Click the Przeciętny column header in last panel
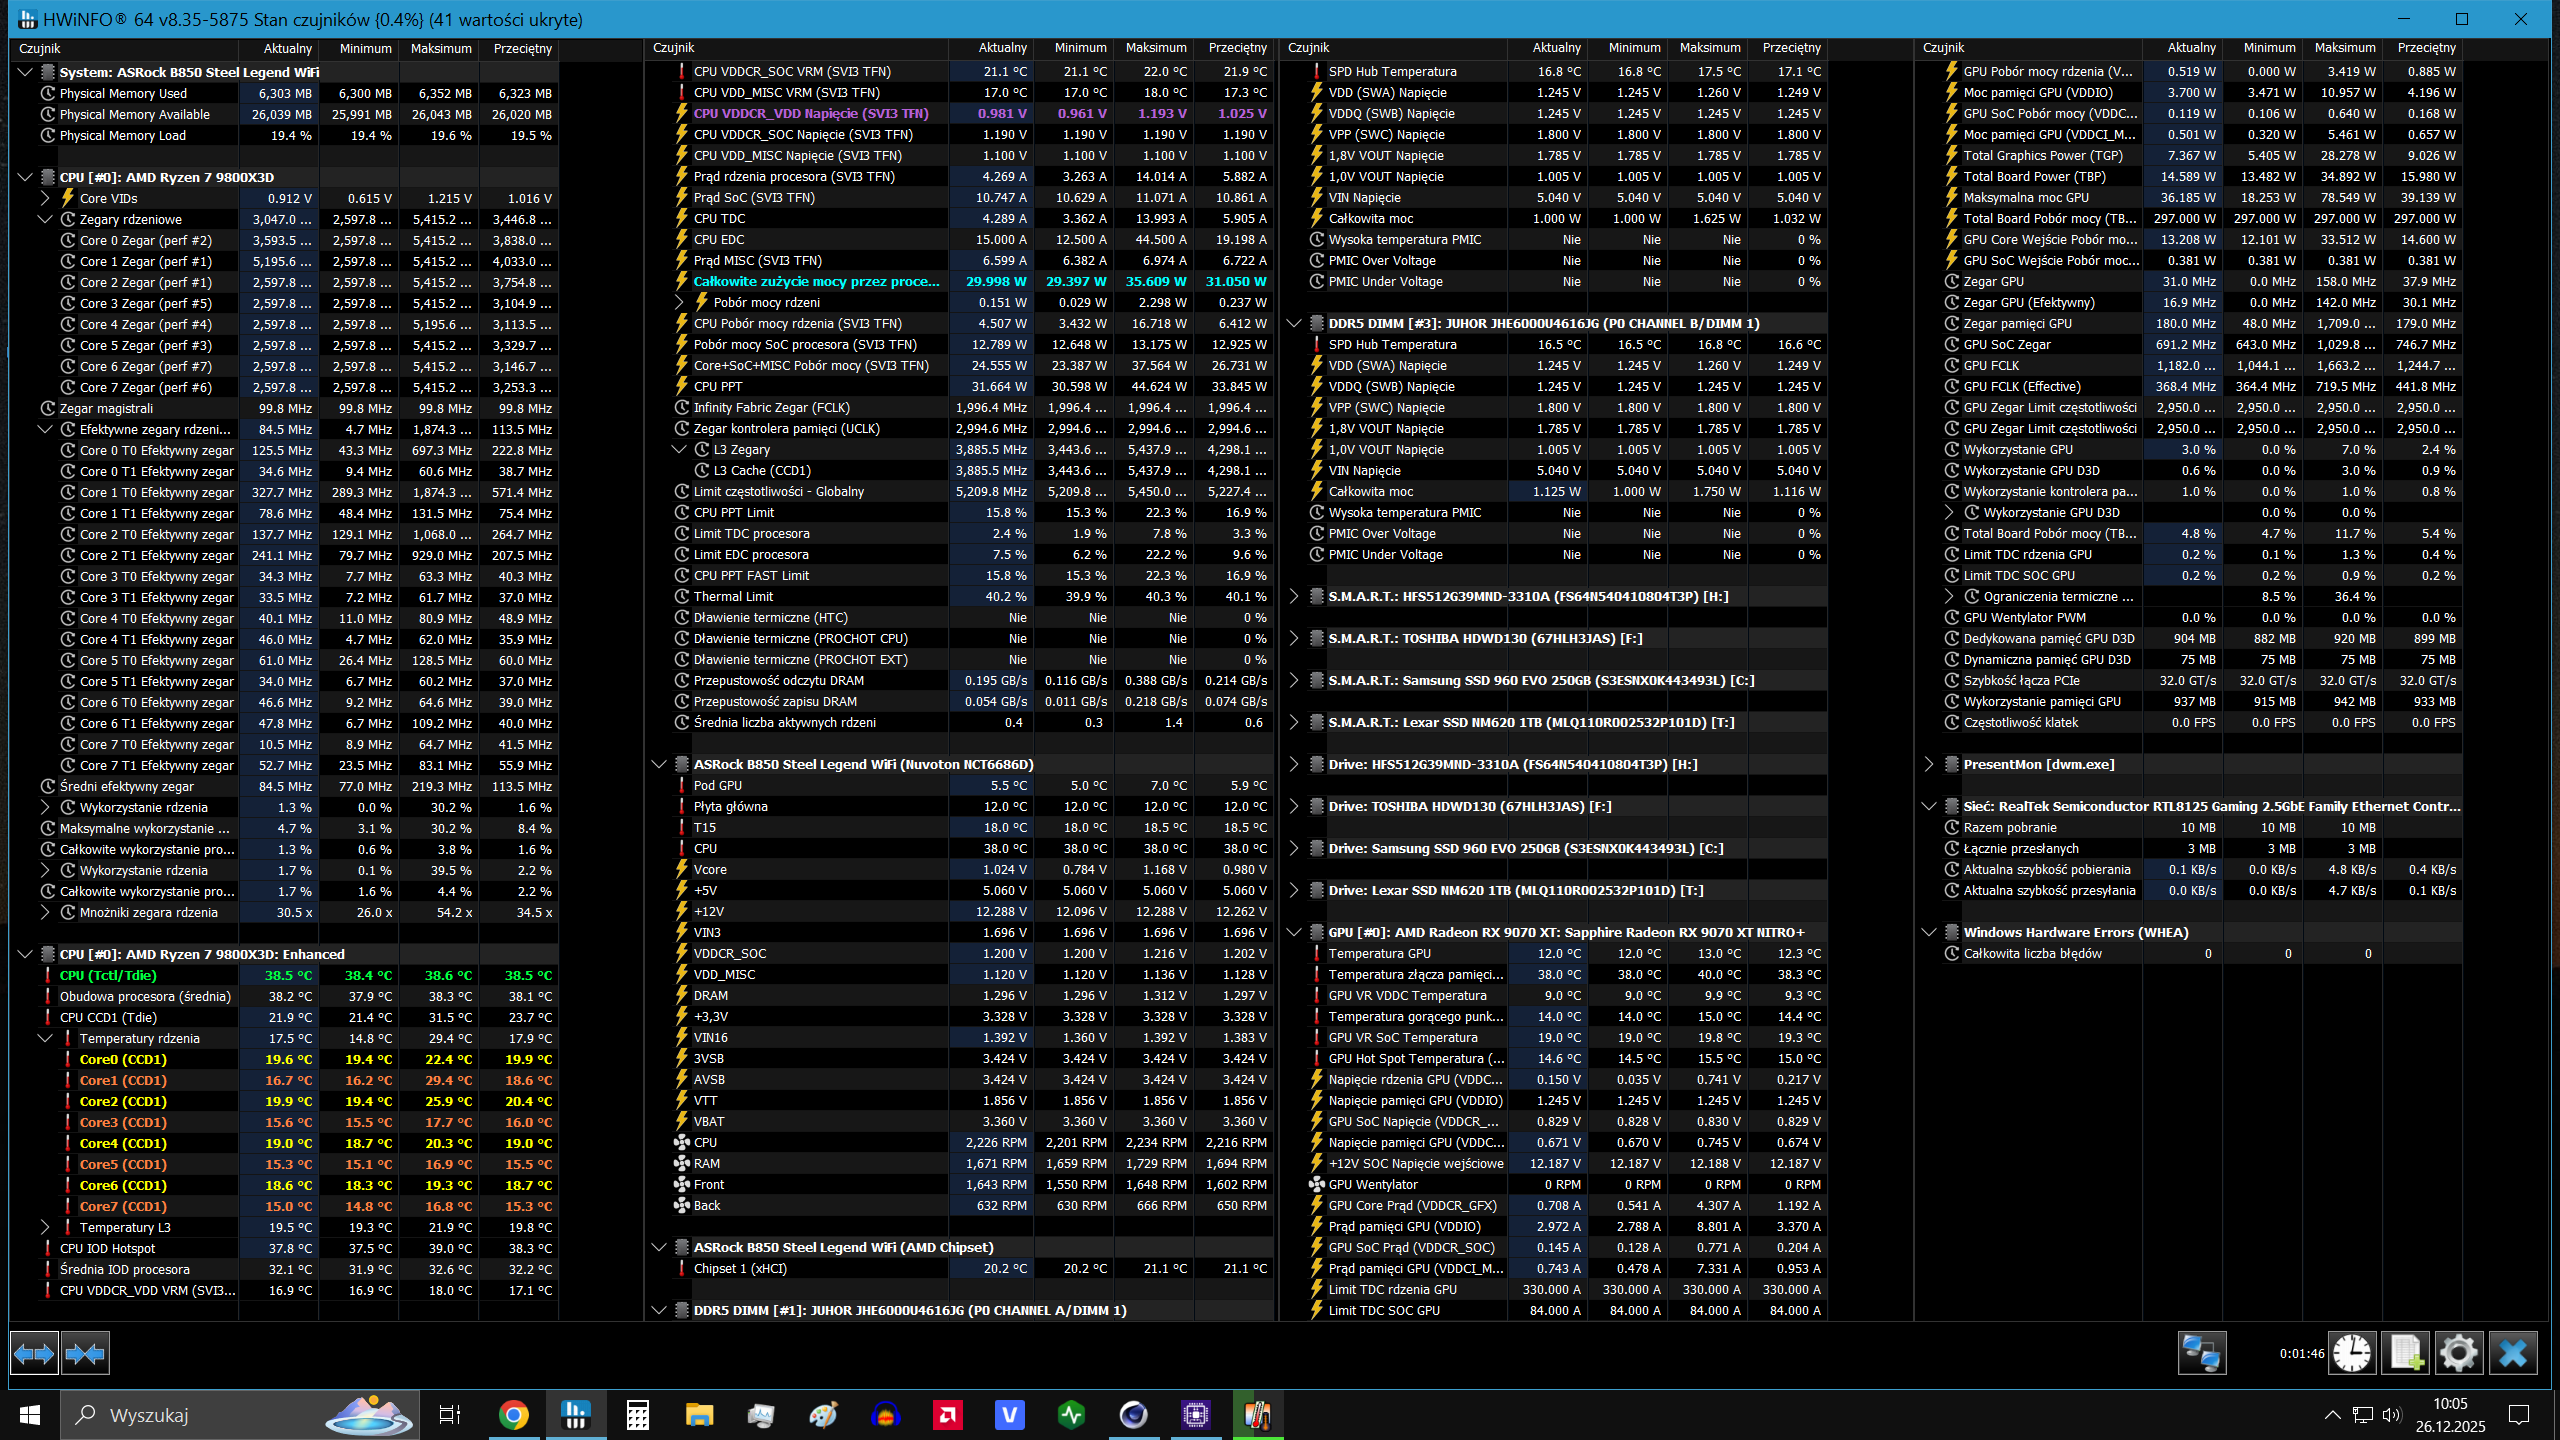This screenshot has width=2560, height=1440. 2426,47
